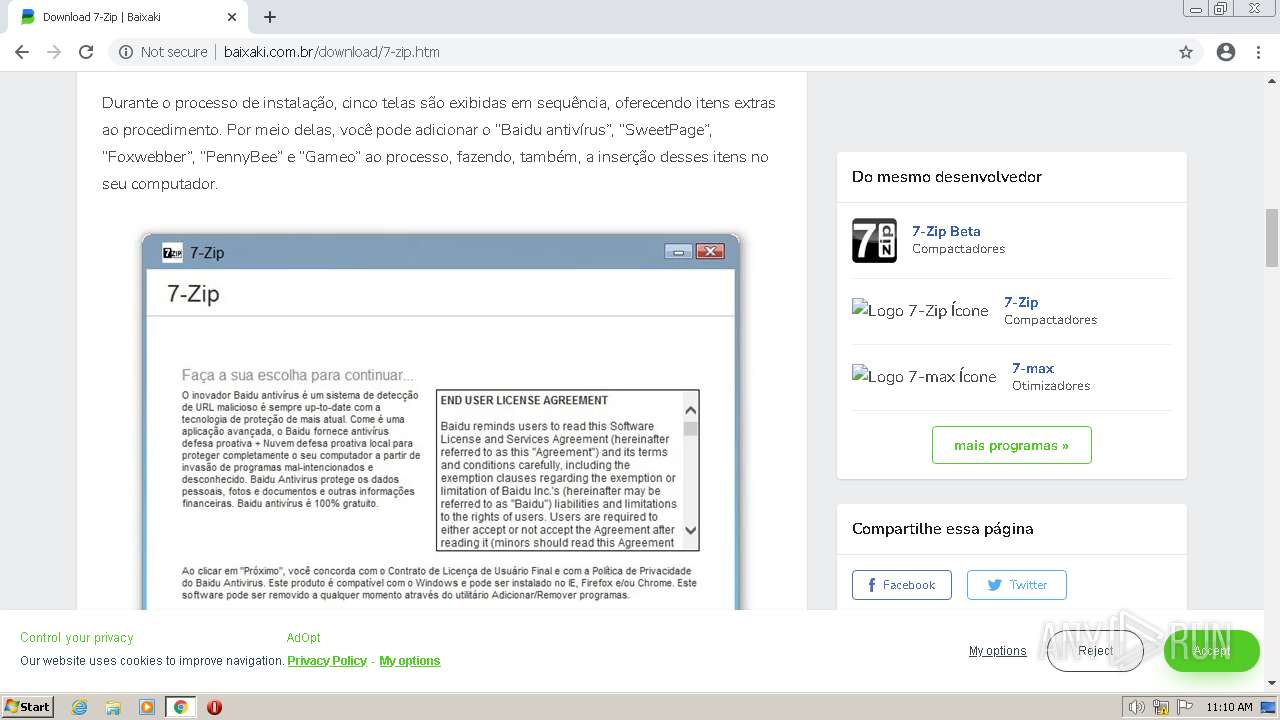Reject the cookies
This screenshot has width=1280, height=720.
point(1095,651)
